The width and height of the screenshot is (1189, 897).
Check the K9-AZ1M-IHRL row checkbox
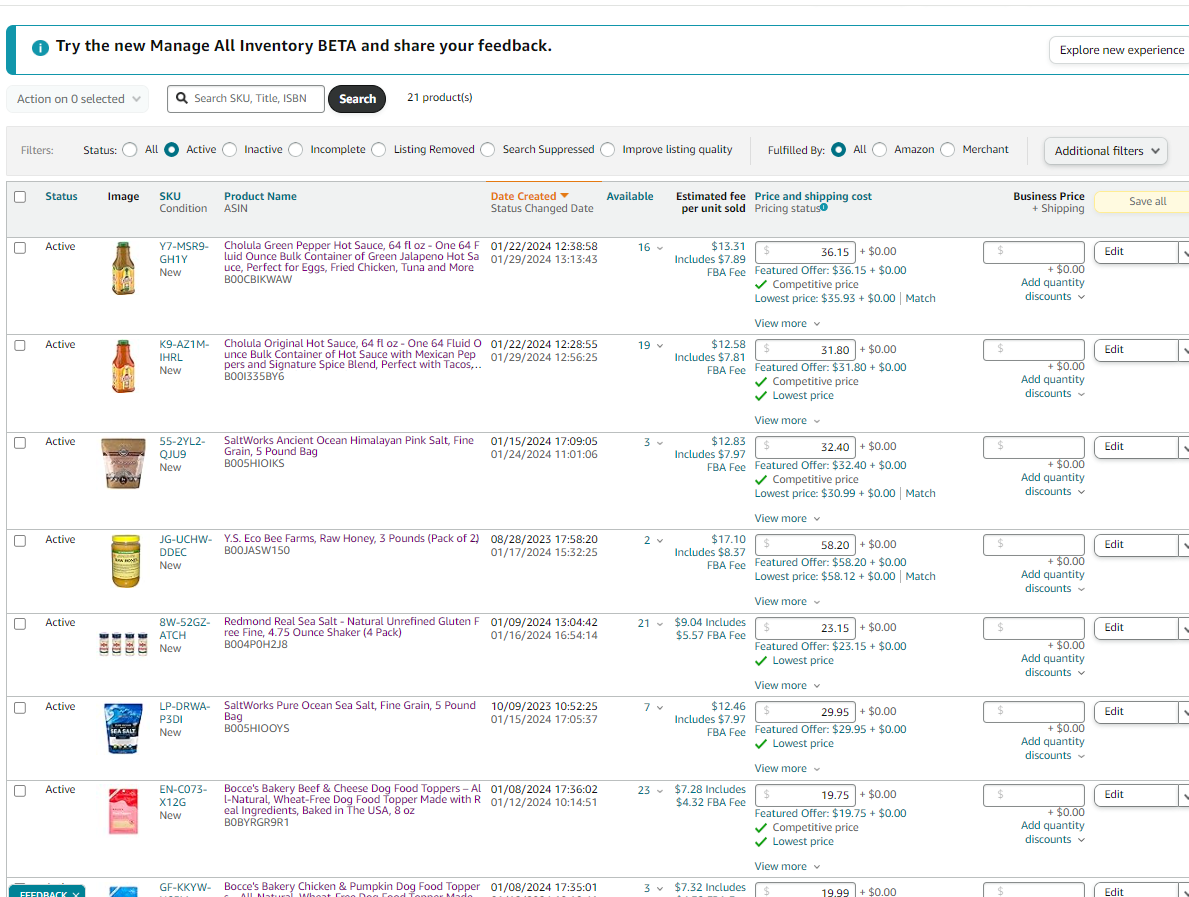[20, 345]
